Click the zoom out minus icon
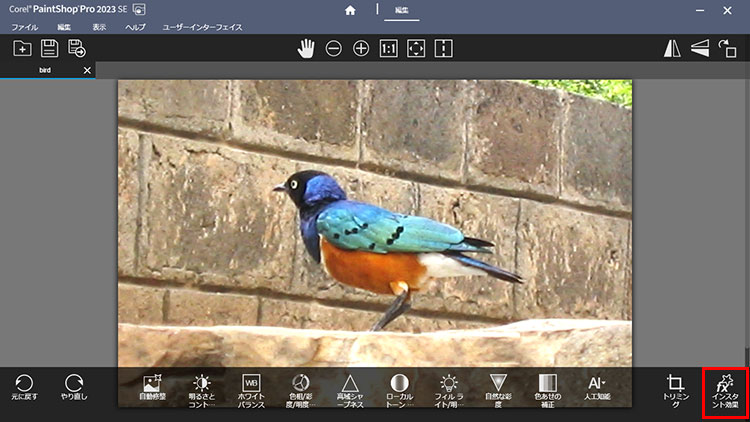This screenshot has height=422, width=750. click(334, 48)
